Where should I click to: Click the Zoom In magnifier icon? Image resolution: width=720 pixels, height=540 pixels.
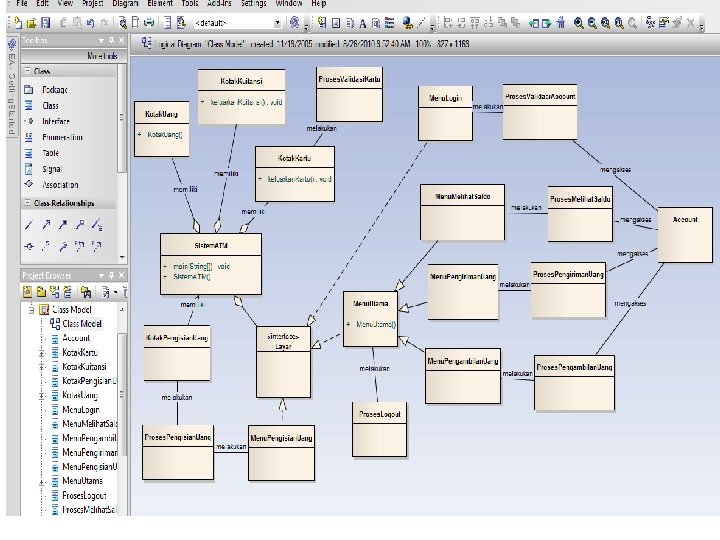[x=579, y=23]
